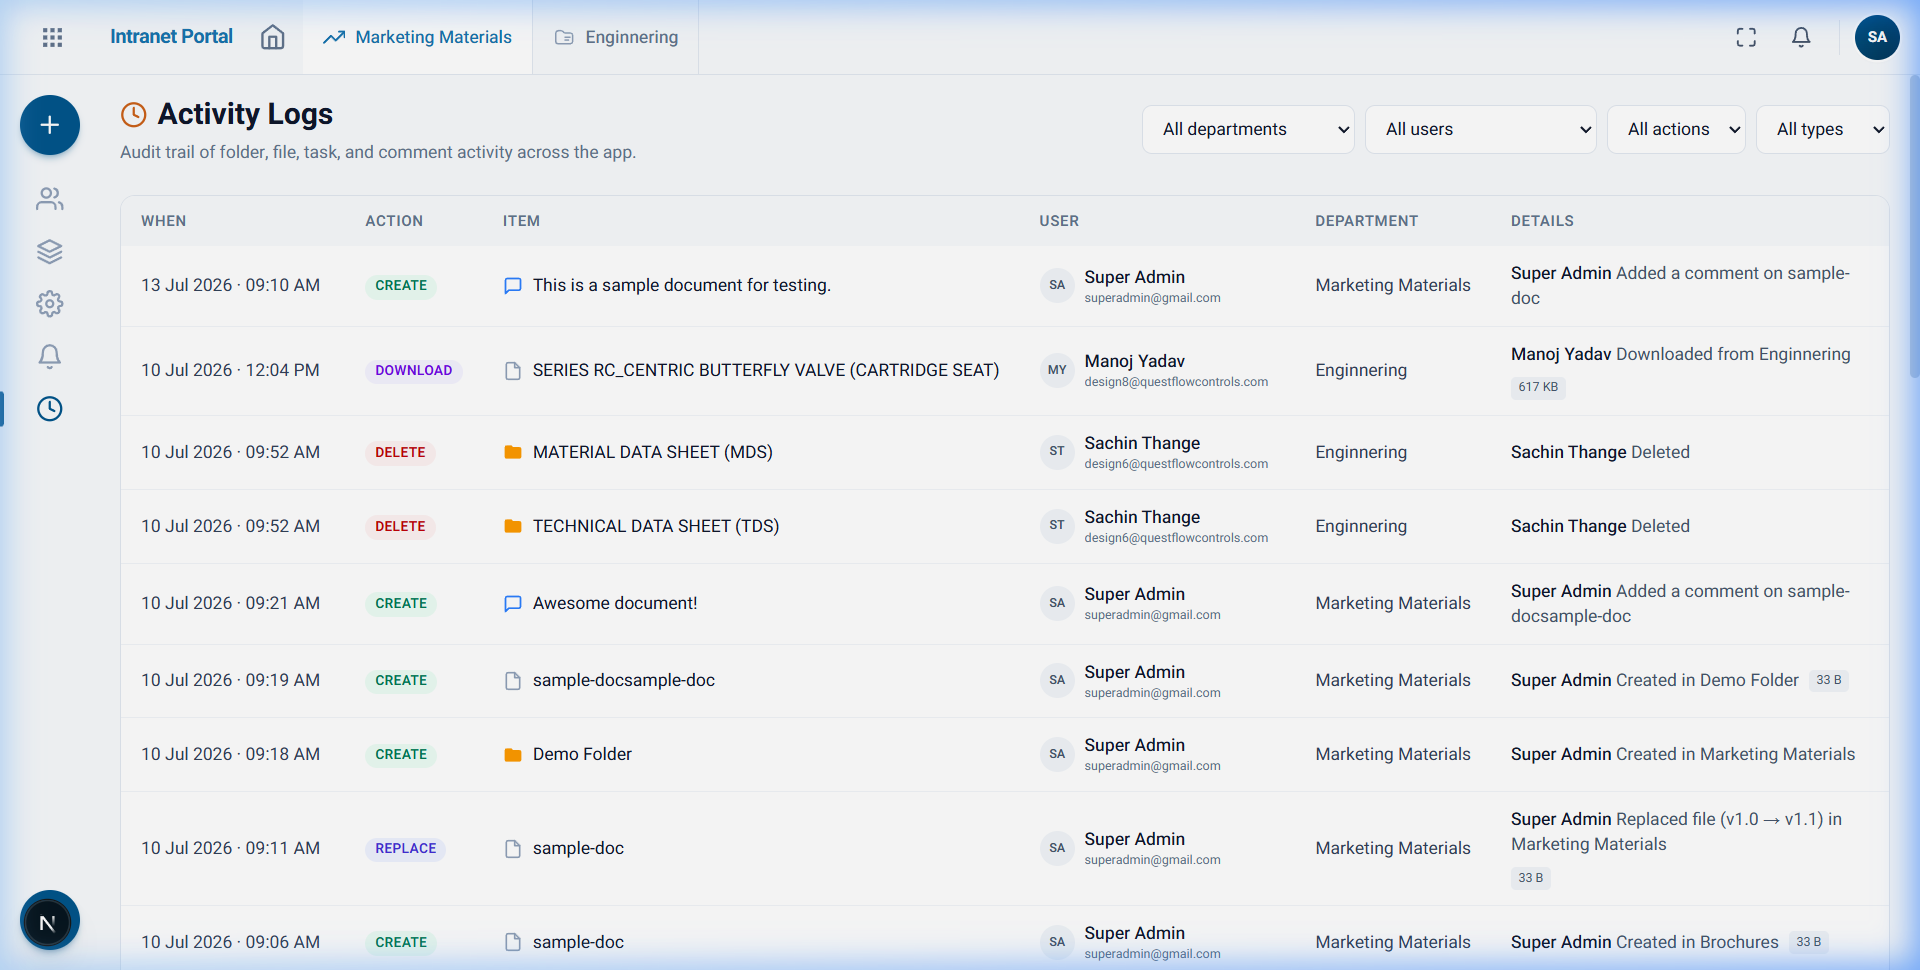Click the page vertical scrollbar

pyautogui.click(x=1914, y=225)
